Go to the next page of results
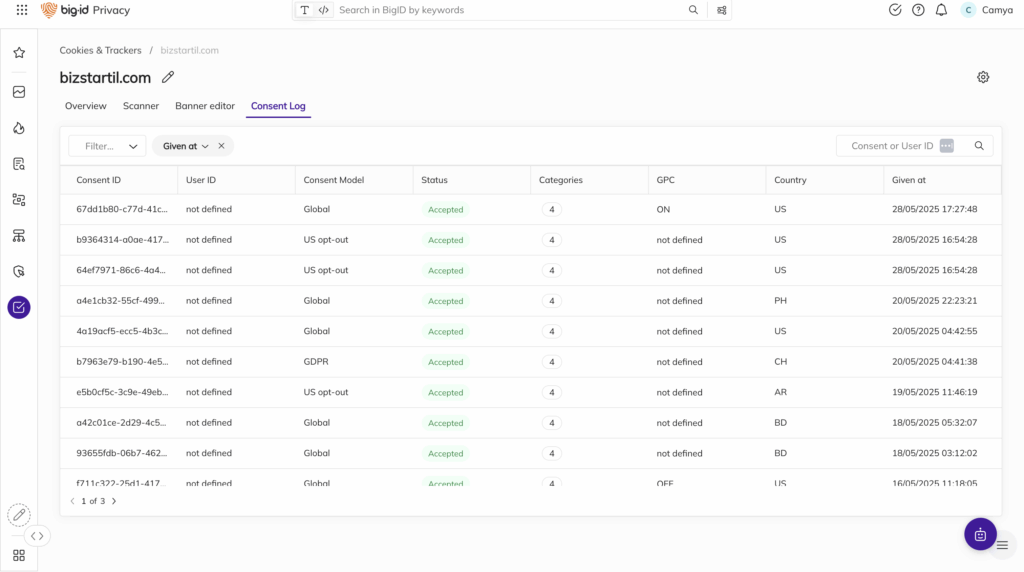This screenshot has height=572, width=1024. [114, 501]
